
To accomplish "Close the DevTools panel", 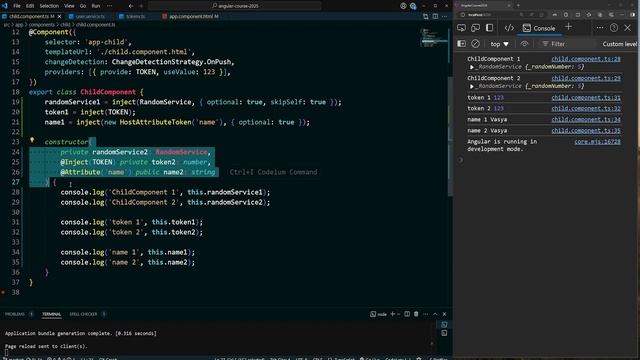I will pos(627,28).
